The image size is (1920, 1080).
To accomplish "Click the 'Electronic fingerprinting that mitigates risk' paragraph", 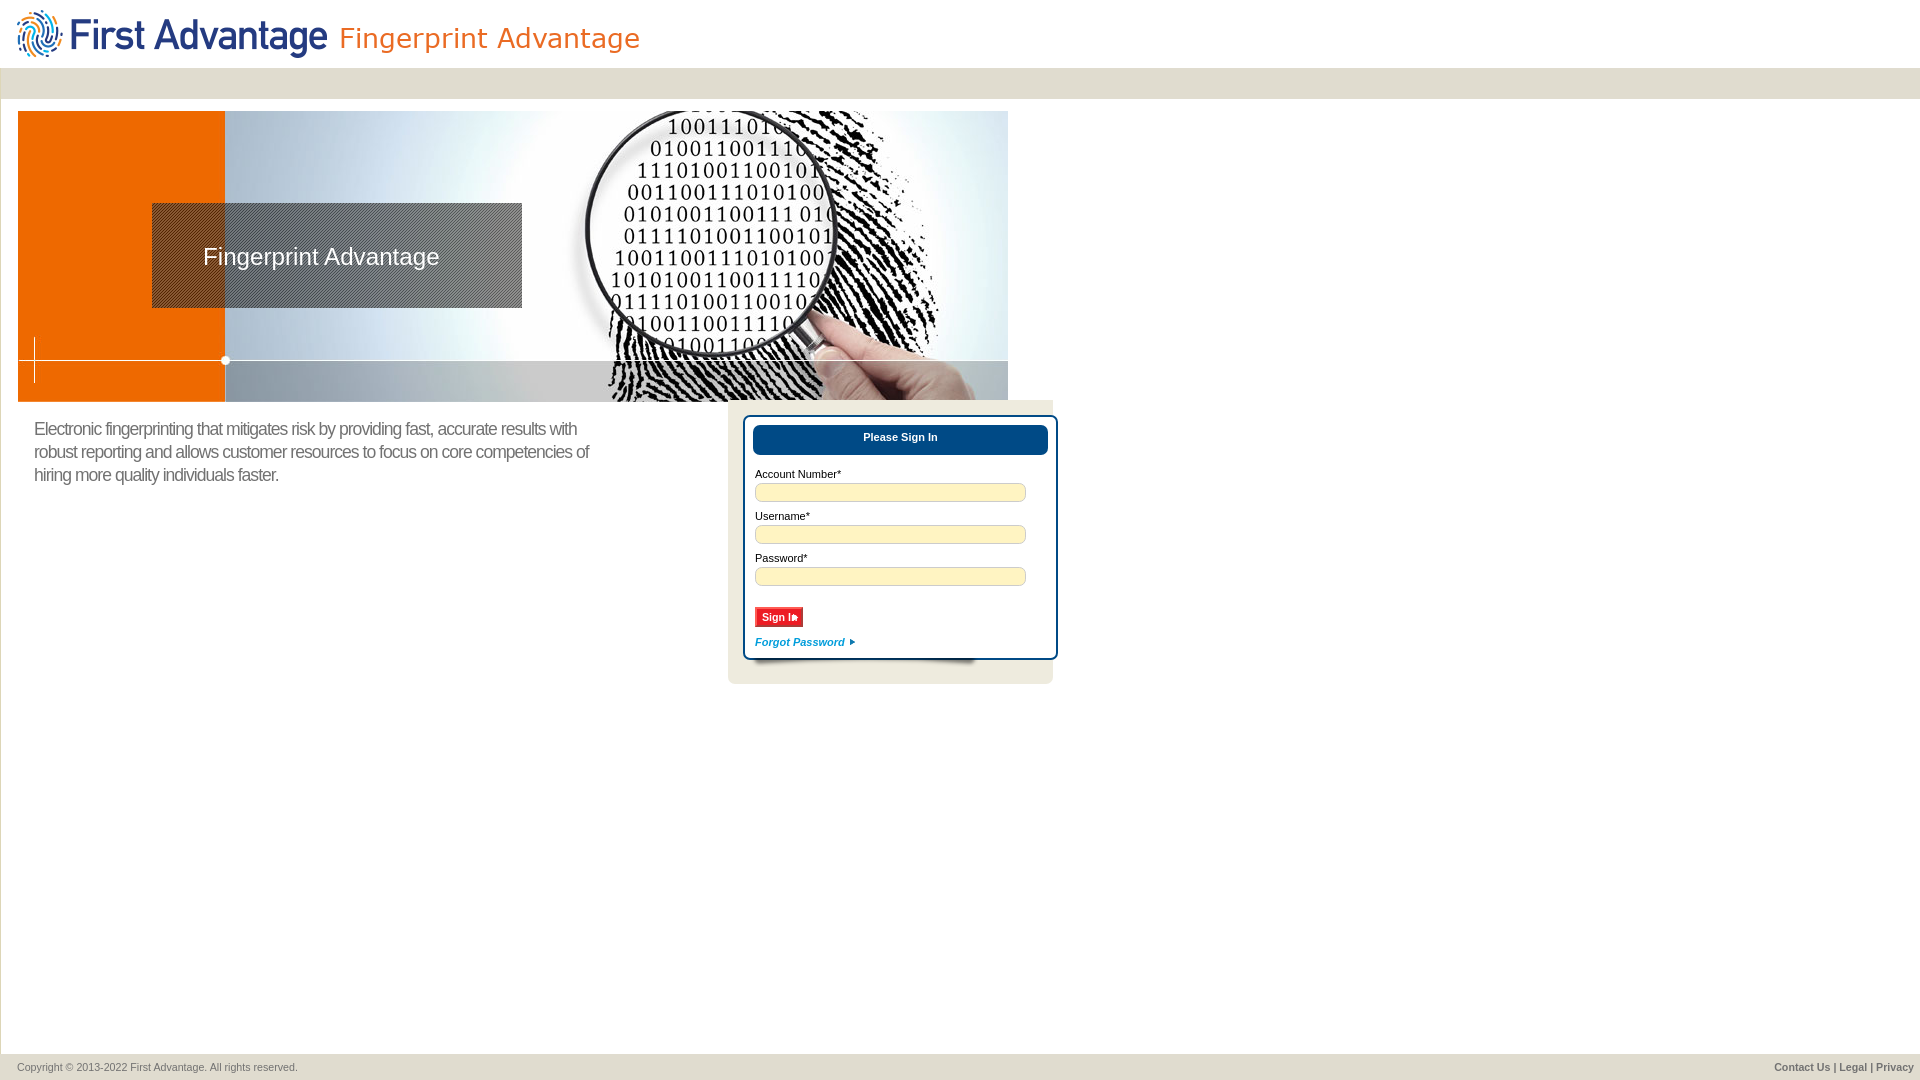I will pos(312,452).
